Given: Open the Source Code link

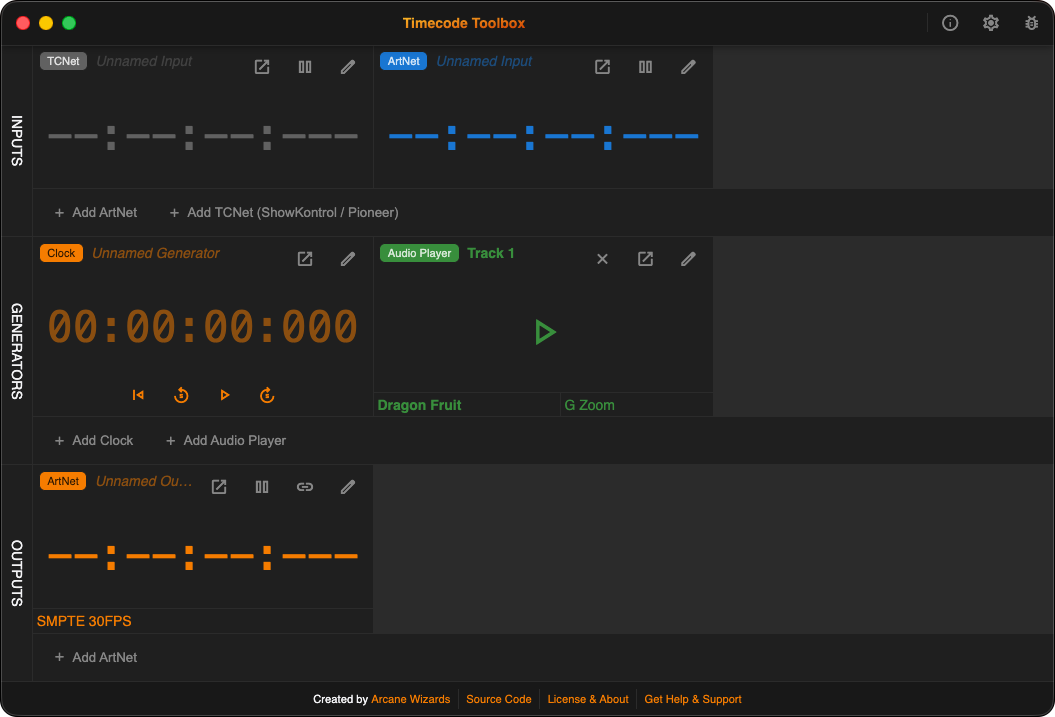Looking at the screenshot, I should pos(499,700).
